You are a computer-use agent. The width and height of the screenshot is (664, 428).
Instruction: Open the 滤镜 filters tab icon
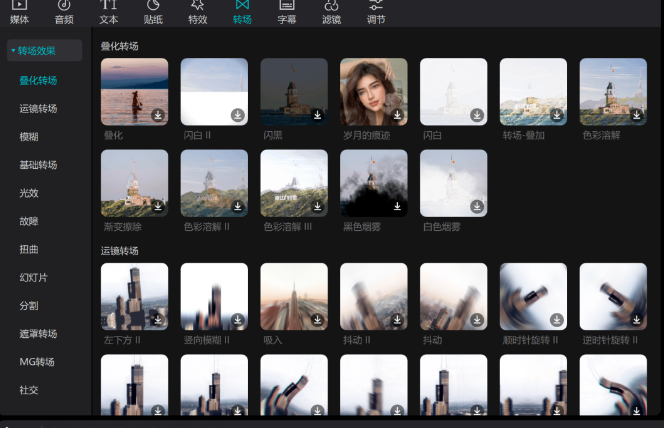click(x=331, y=6)
